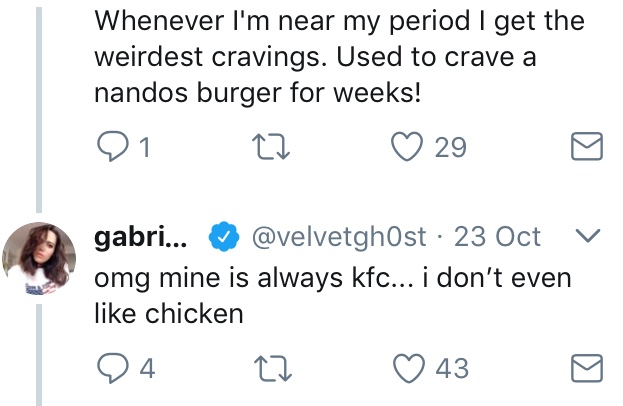This screenshot has height=406, width=623.
Task: View the 1 reply count
Action: 146,148
